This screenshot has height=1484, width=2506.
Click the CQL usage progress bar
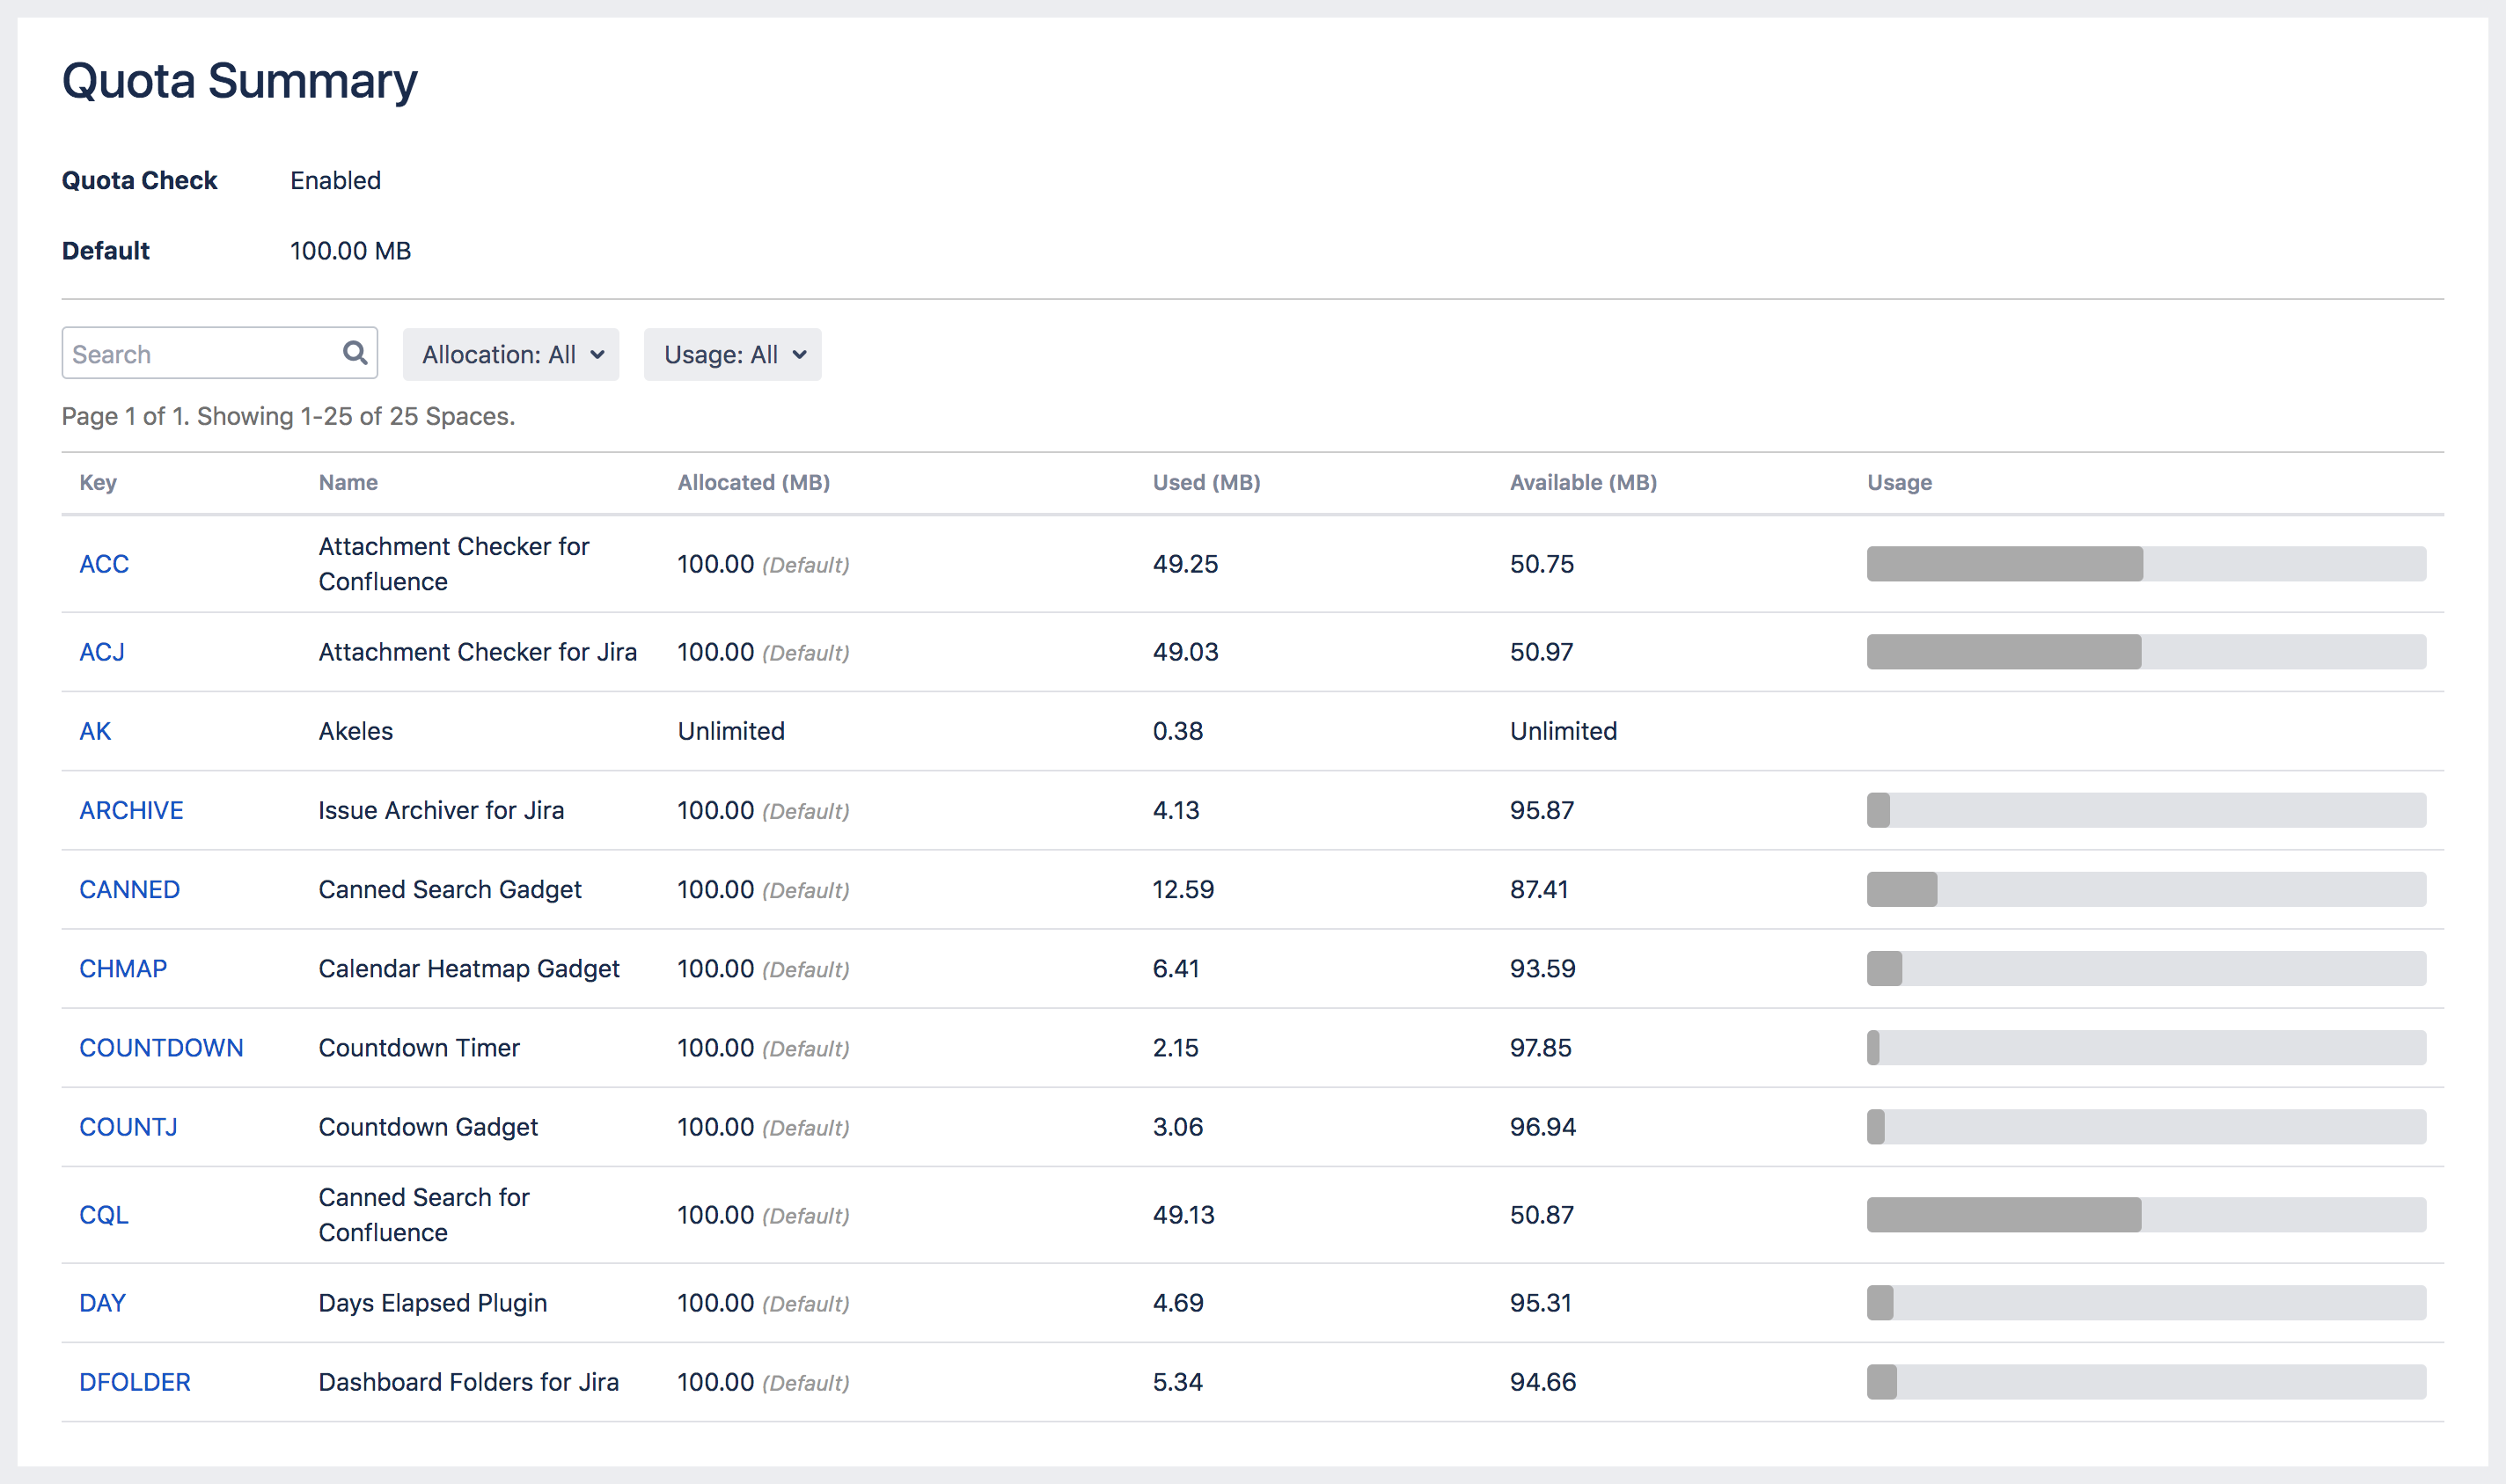pos(2145,1215)
